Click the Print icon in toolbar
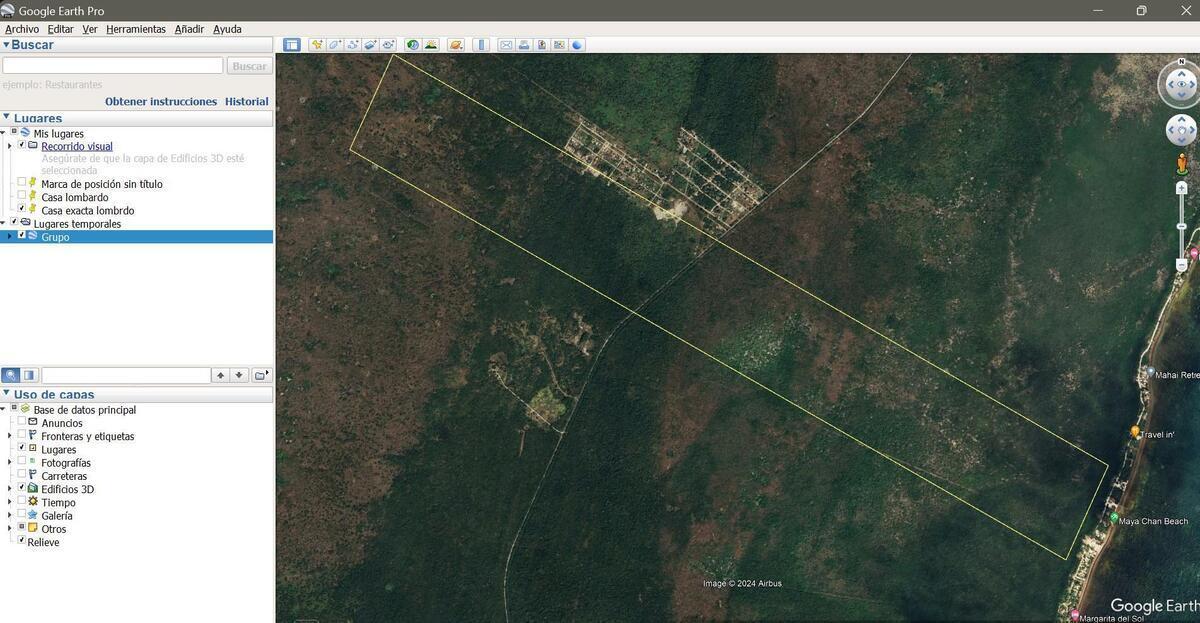The width and height of the screenshot is (1200, 623). click(524, 45)
